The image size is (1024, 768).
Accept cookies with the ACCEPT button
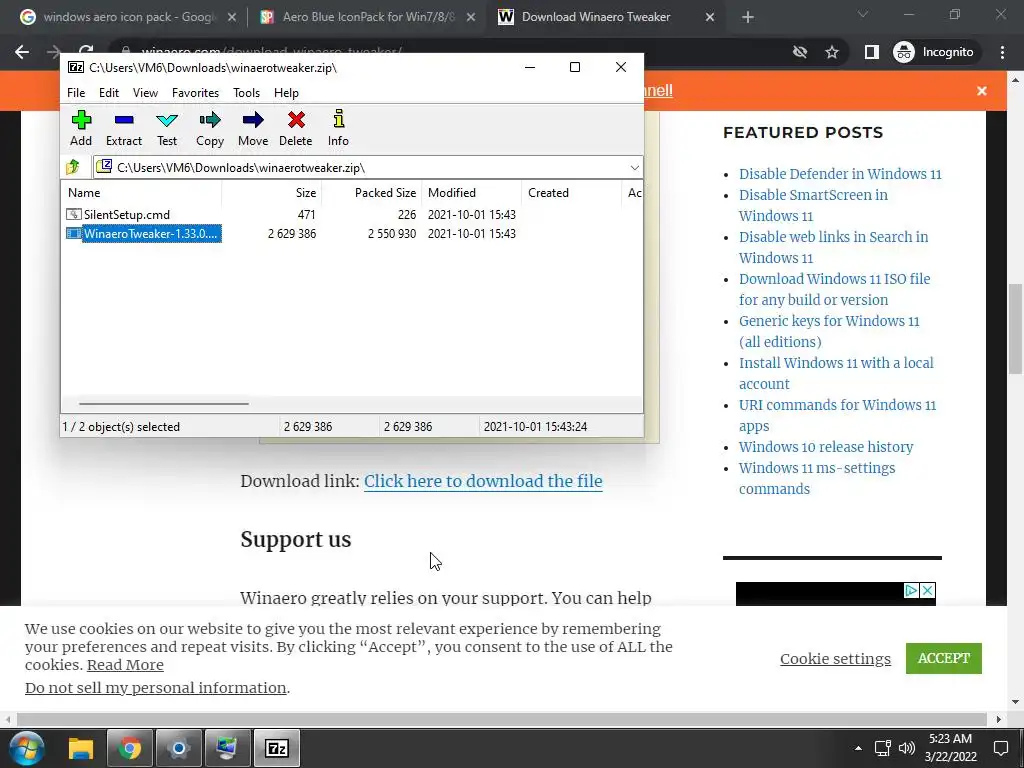pyautogui.click(x=944, y=658)
